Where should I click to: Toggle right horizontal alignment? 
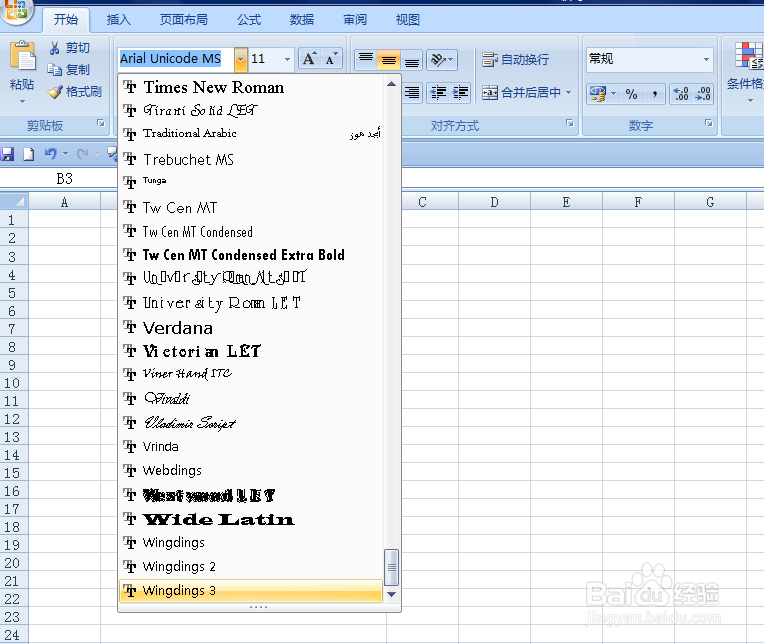[412, 92]
